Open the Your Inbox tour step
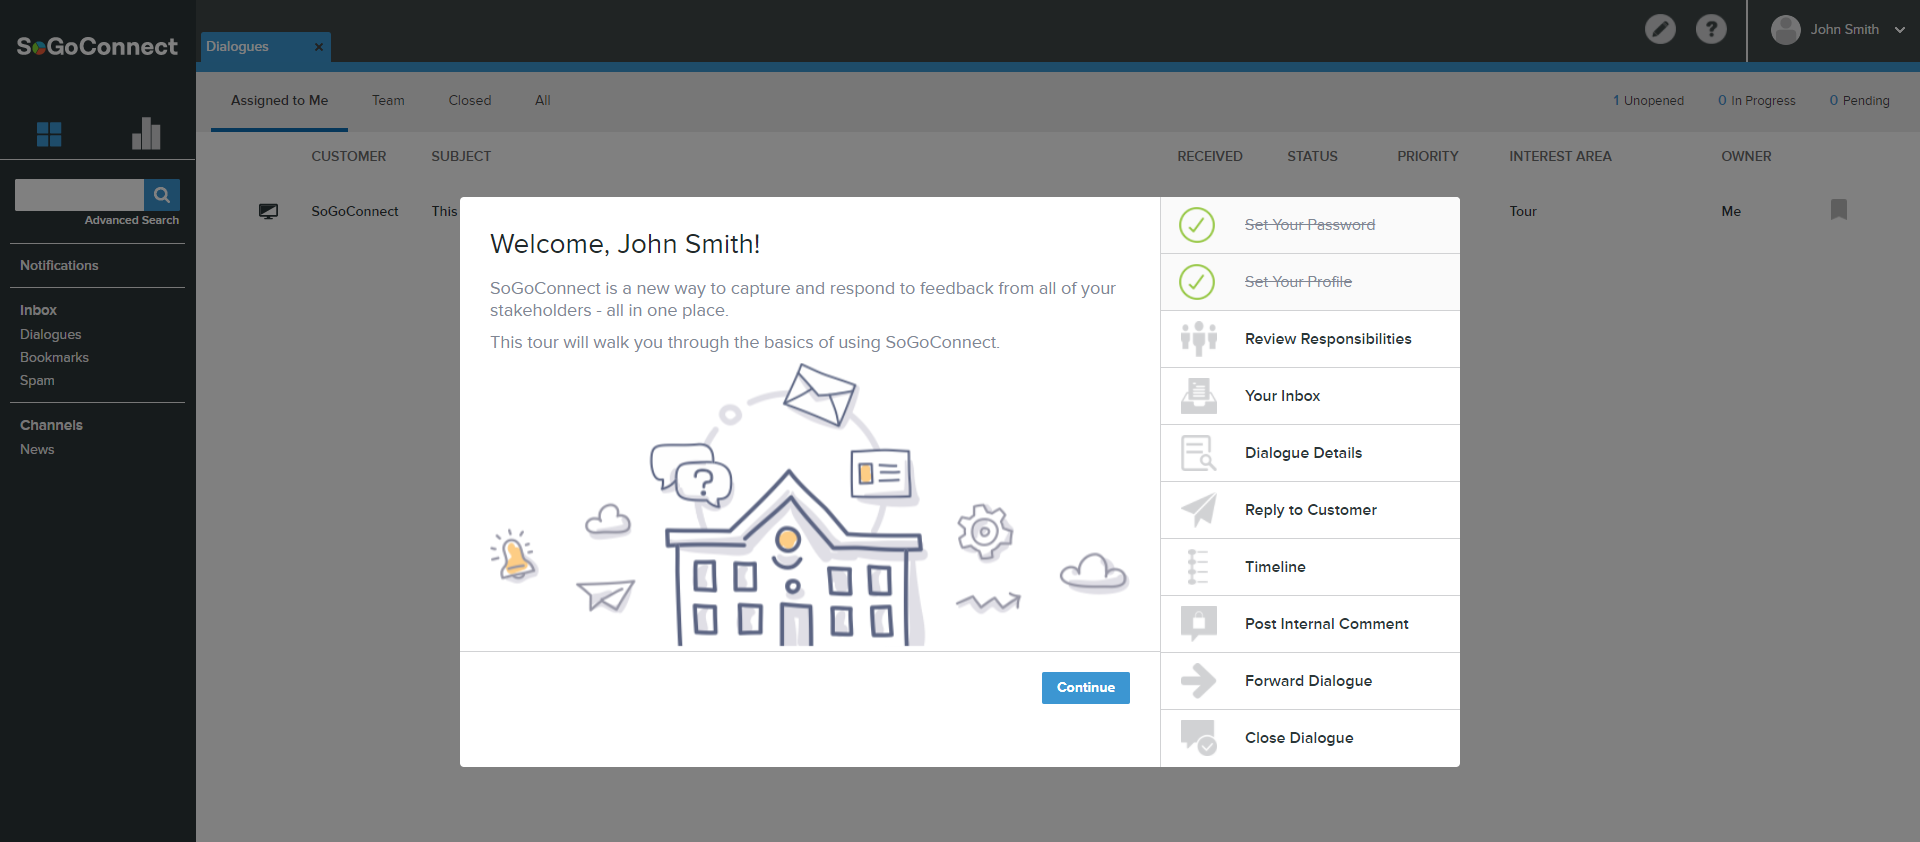This screenshot has height=842, width=1920. [x=1310, y=396]
